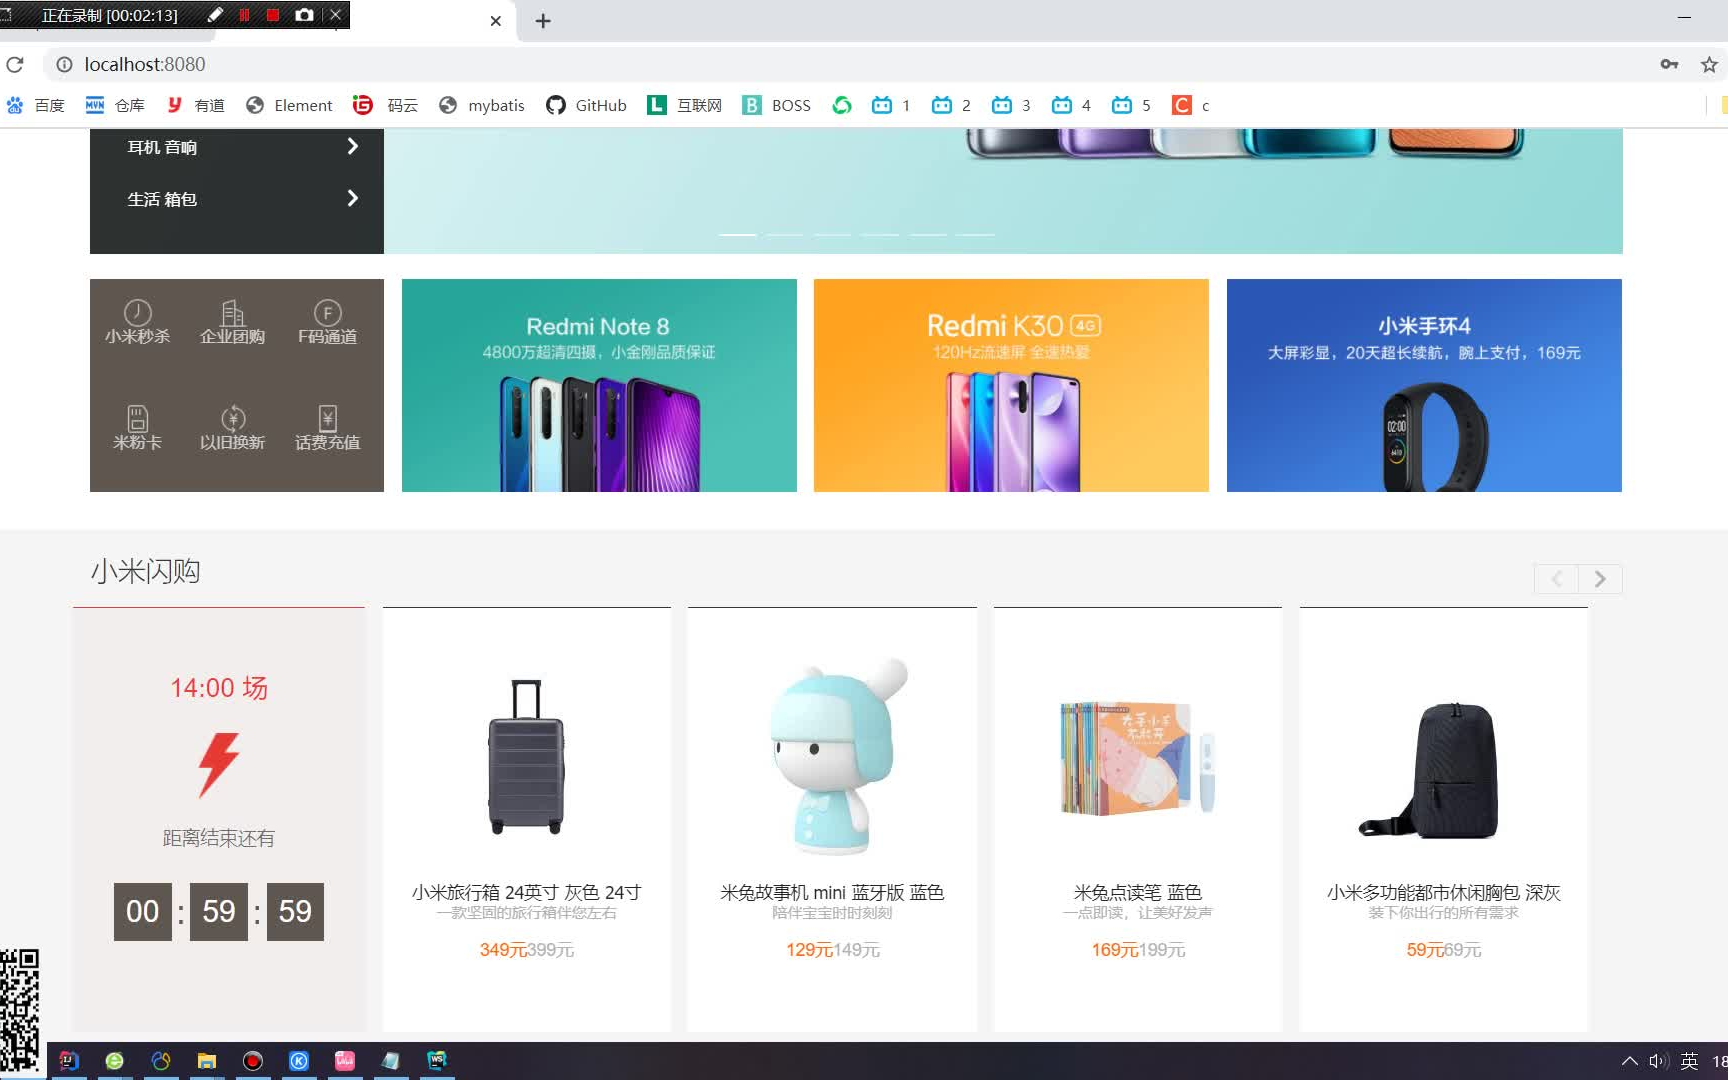Stop the screen recording with the red square
1728x1080 pixels.
273,15
